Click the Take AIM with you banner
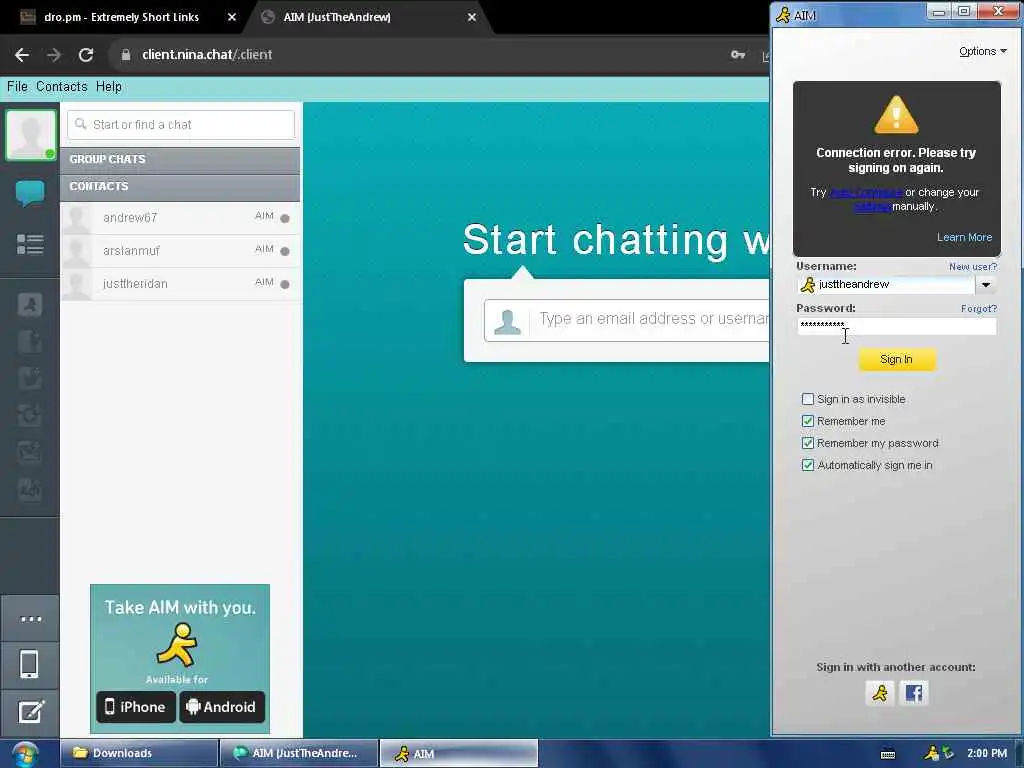Screen dimensions: 1024x768 click(180, 658)
